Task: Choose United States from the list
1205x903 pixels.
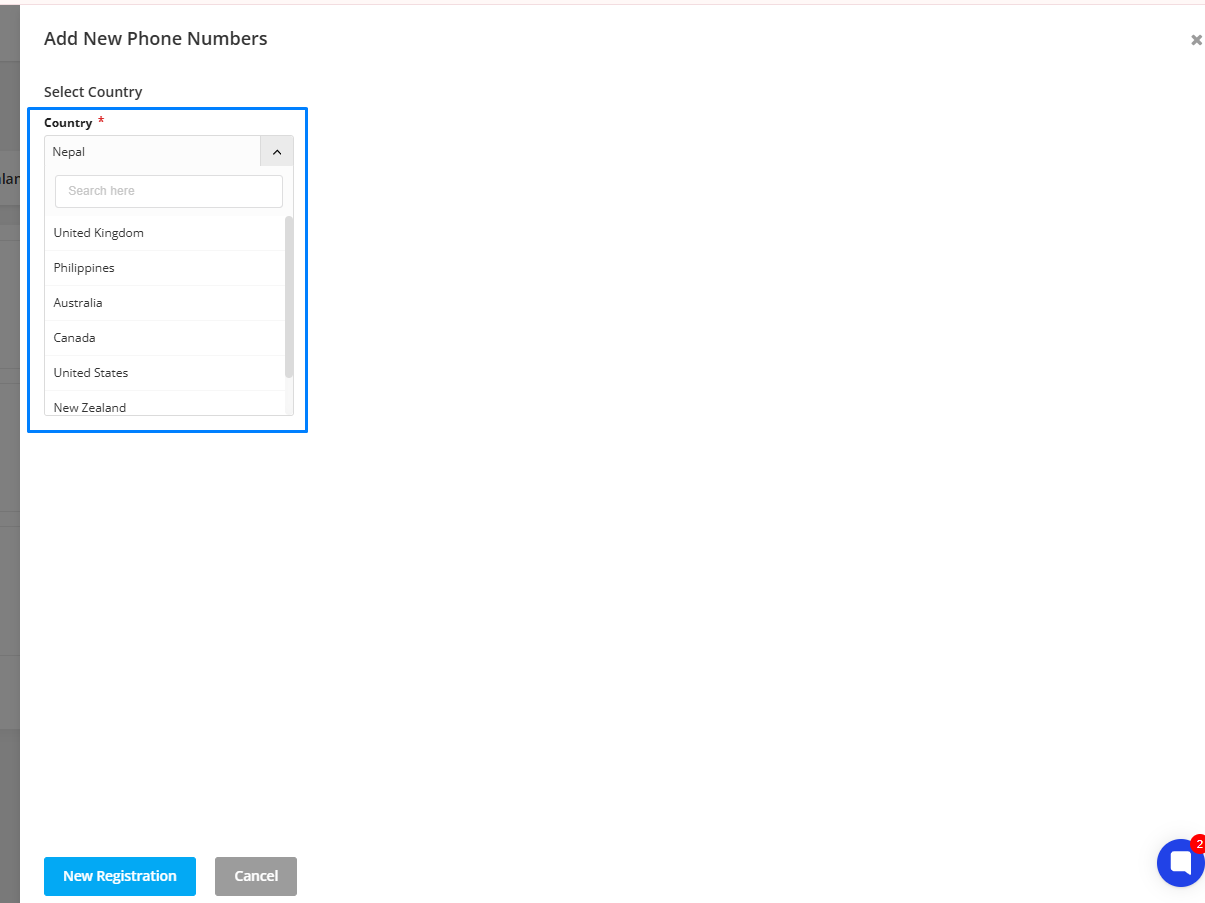Action: pos(165,373)
